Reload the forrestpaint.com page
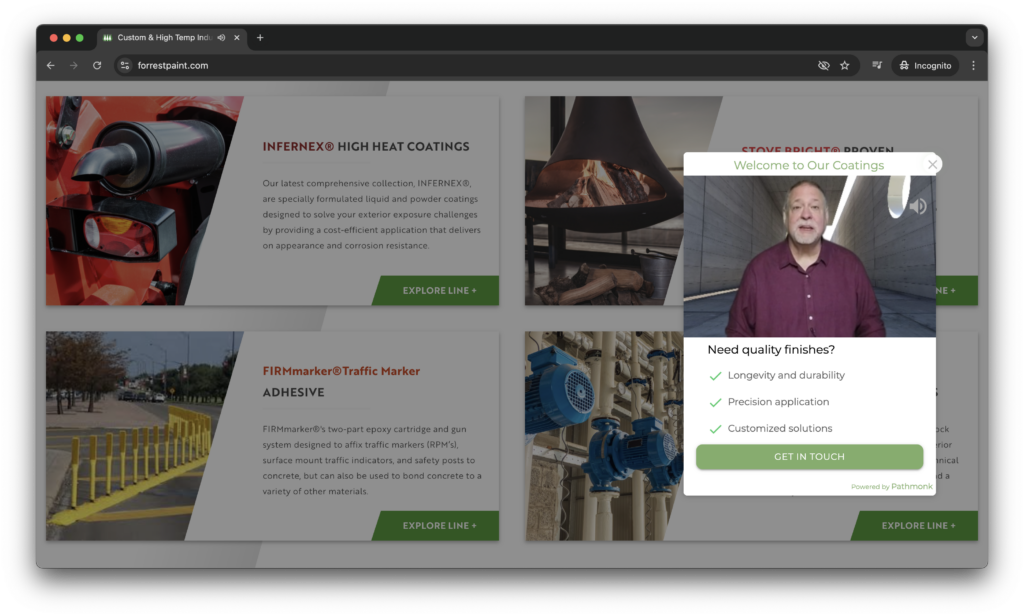 pyautogui.click(x=97, y=66)
